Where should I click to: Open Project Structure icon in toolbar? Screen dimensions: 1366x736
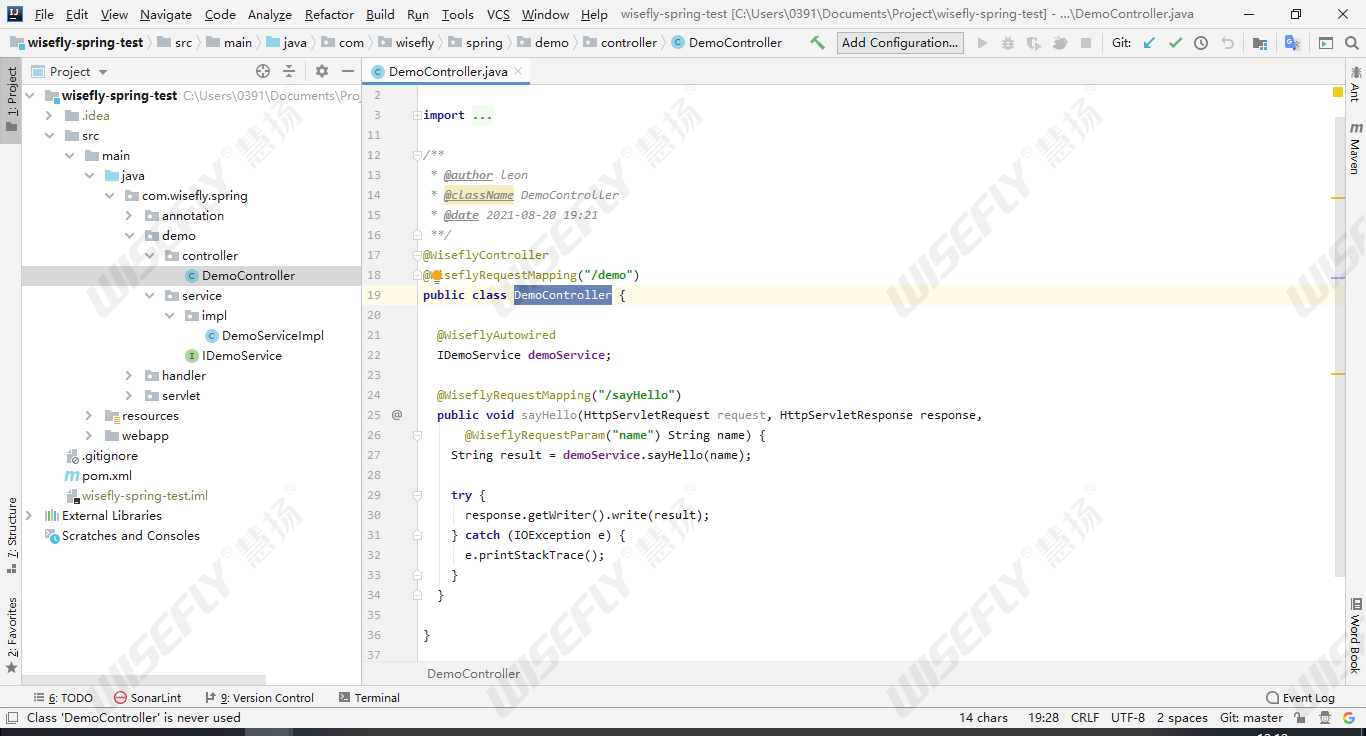pos(1260,43)
